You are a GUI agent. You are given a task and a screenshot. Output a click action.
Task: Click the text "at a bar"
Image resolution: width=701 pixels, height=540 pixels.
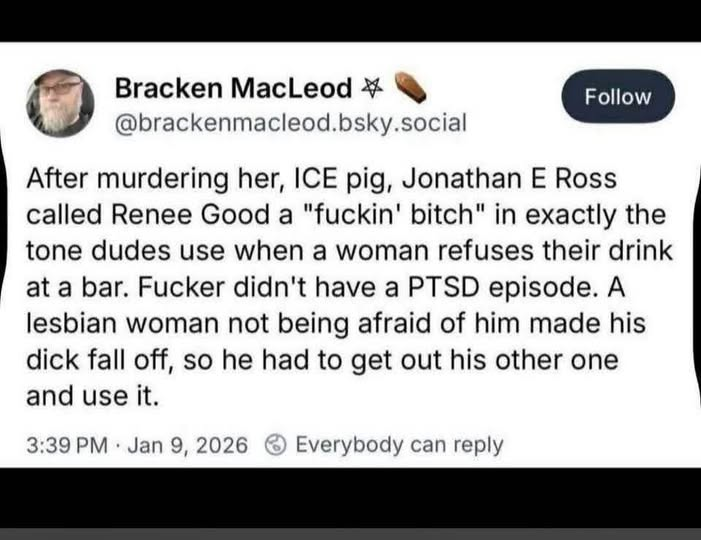tap(78, 288)
